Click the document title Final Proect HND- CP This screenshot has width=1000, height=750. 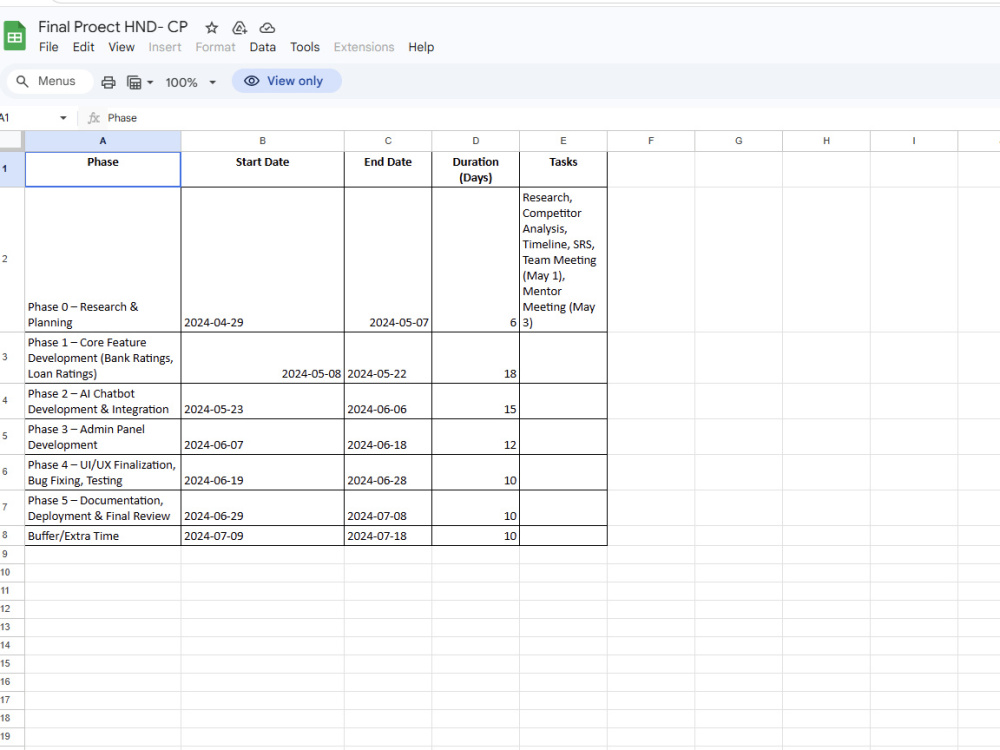coord(113,27)
